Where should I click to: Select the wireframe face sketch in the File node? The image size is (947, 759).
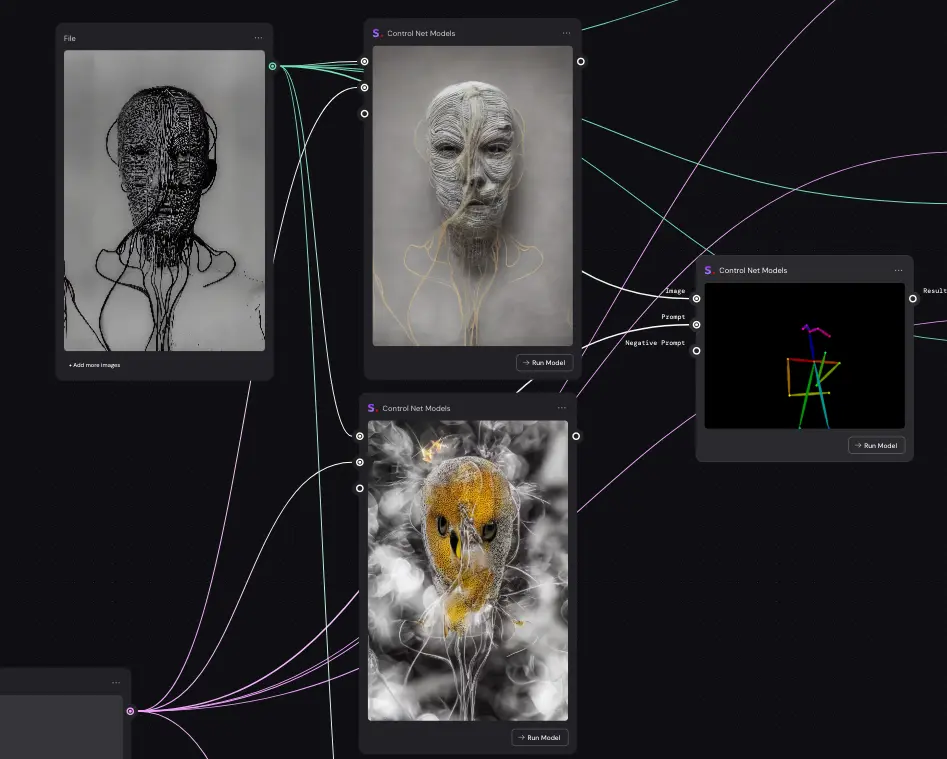[x=164, y=200]
